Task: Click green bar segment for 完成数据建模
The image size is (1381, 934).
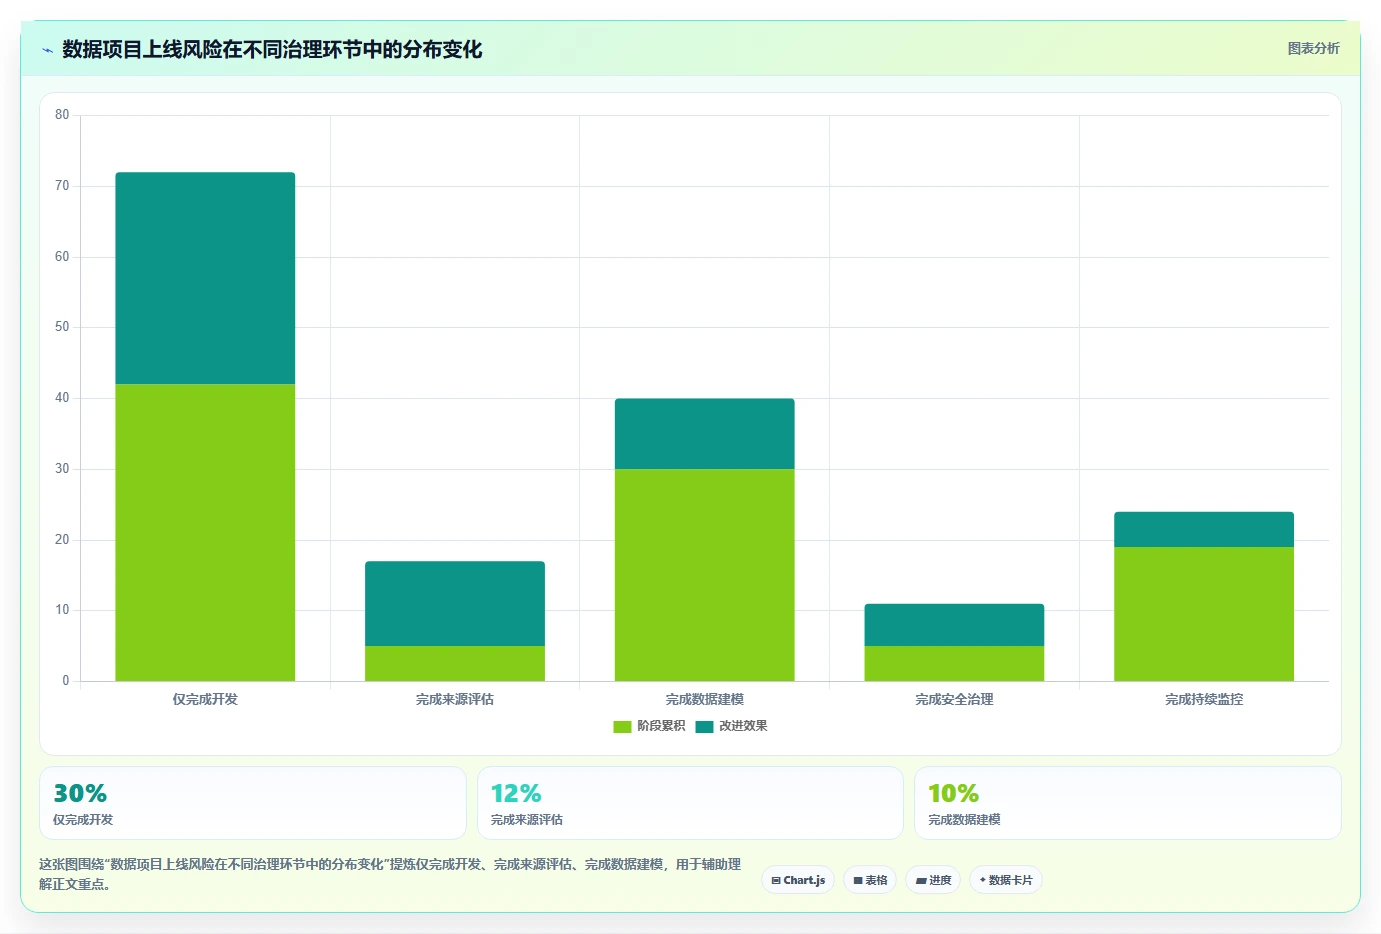Action: [x=705, y=575]
